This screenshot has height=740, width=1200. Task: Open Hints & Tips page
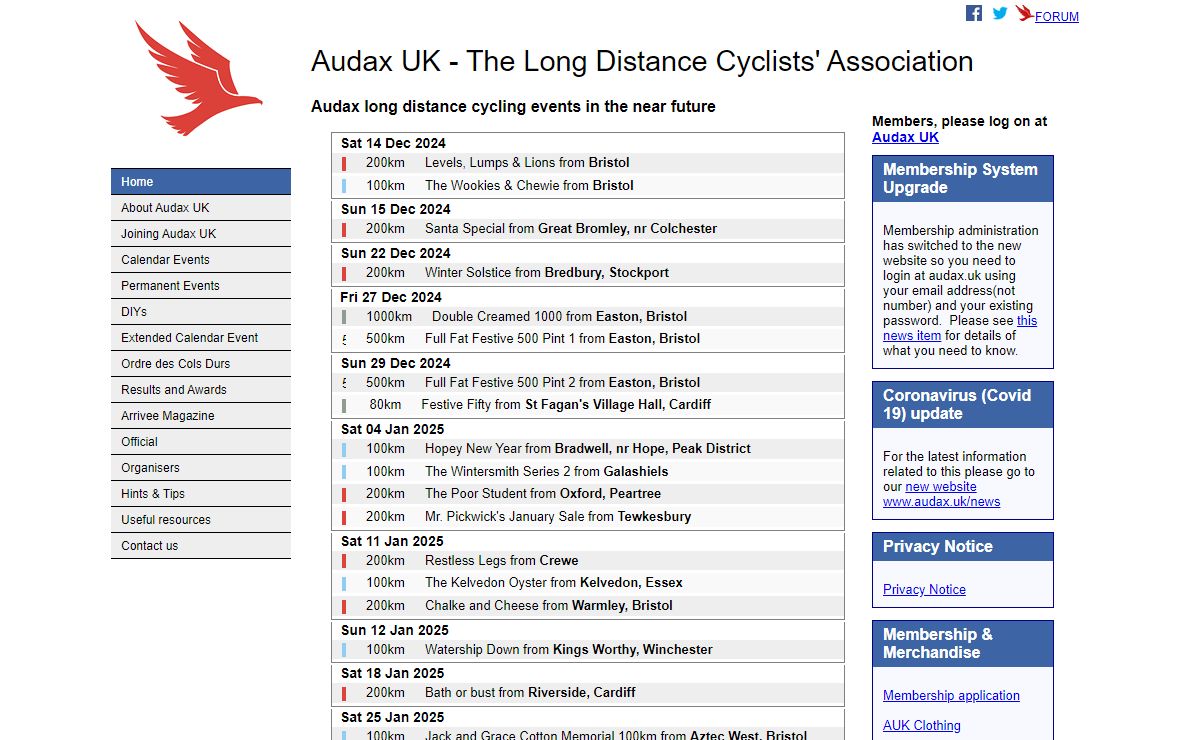[x=201, y=494]
